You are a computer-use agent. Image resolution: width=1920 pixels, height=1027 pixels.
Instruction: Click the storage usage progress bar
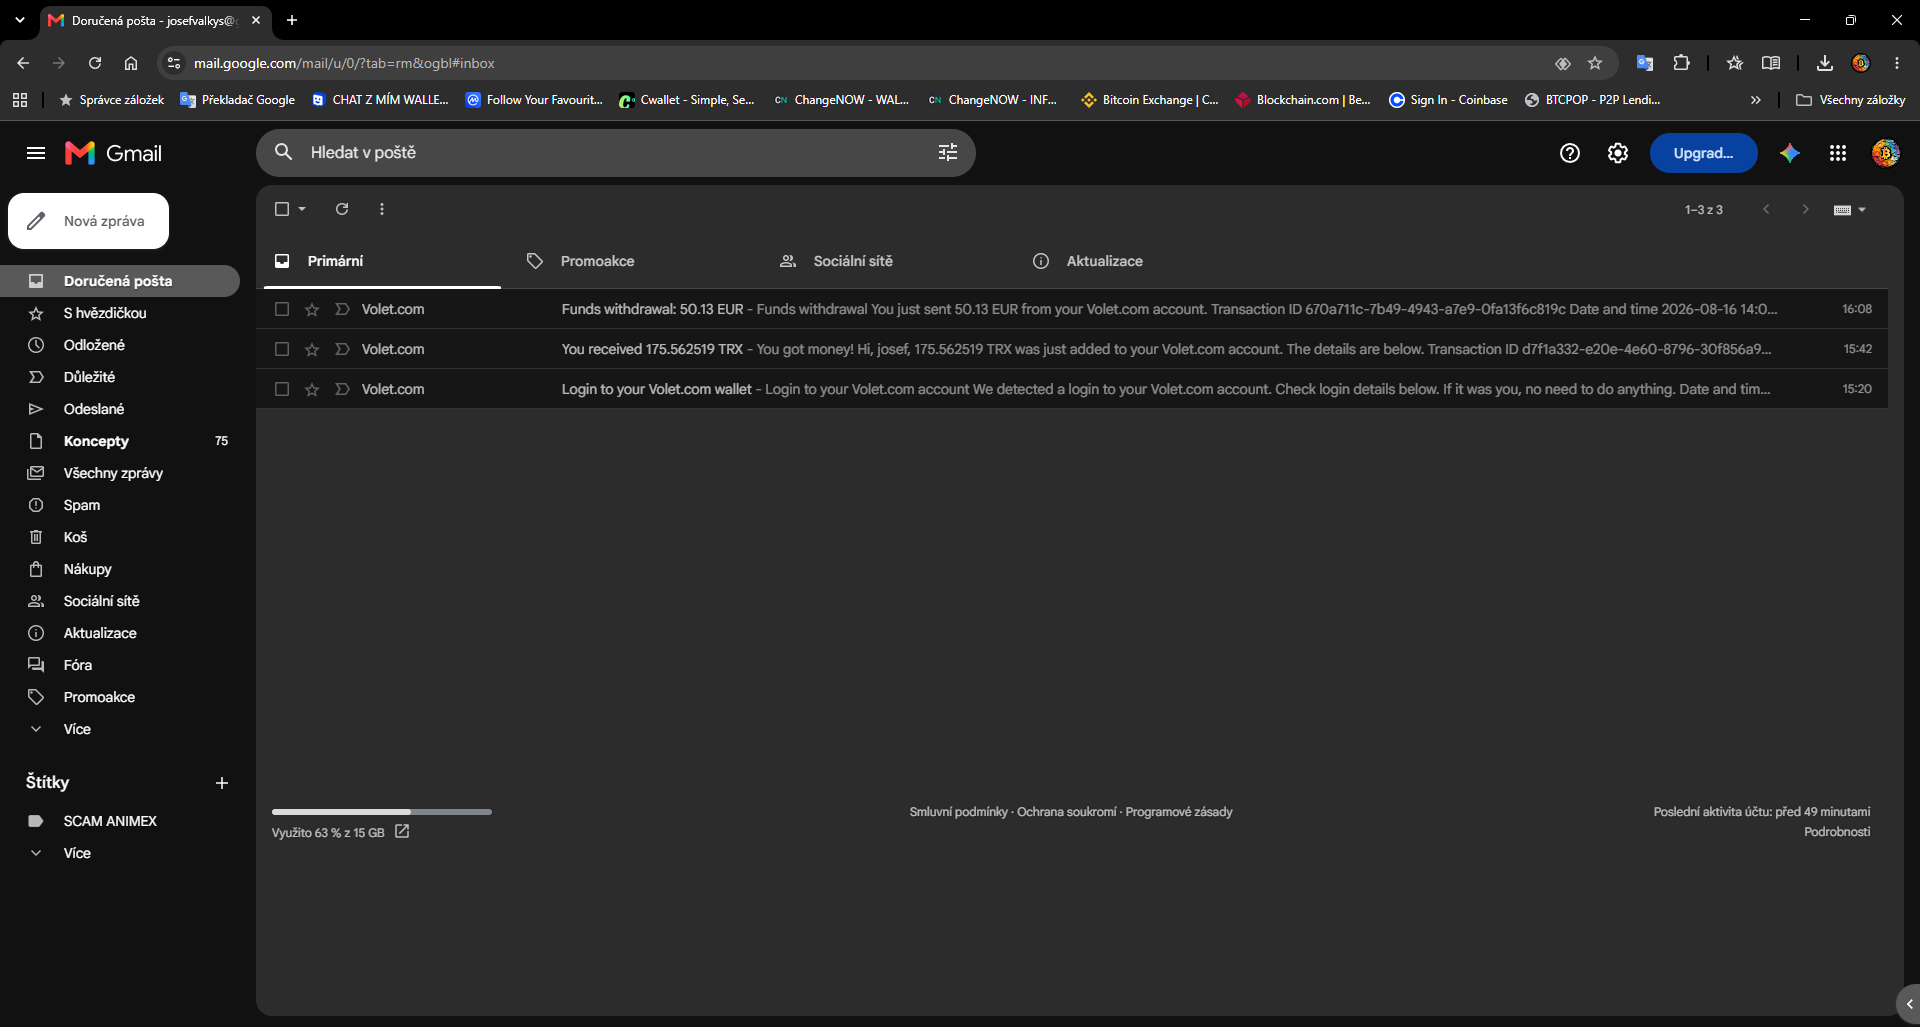(x=381, y=812)
